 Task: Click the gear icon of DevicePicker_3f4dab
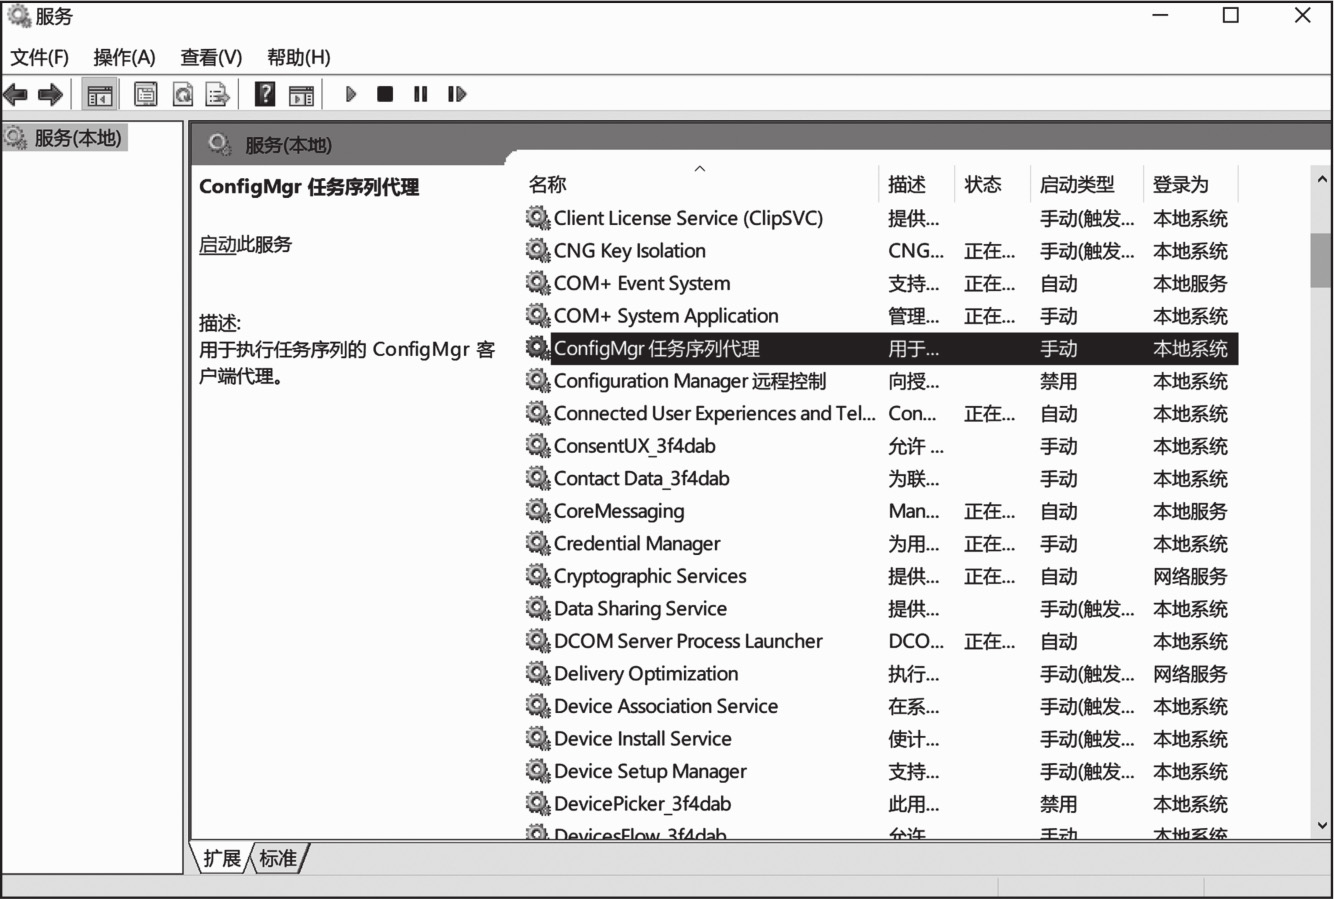(538, 803)
